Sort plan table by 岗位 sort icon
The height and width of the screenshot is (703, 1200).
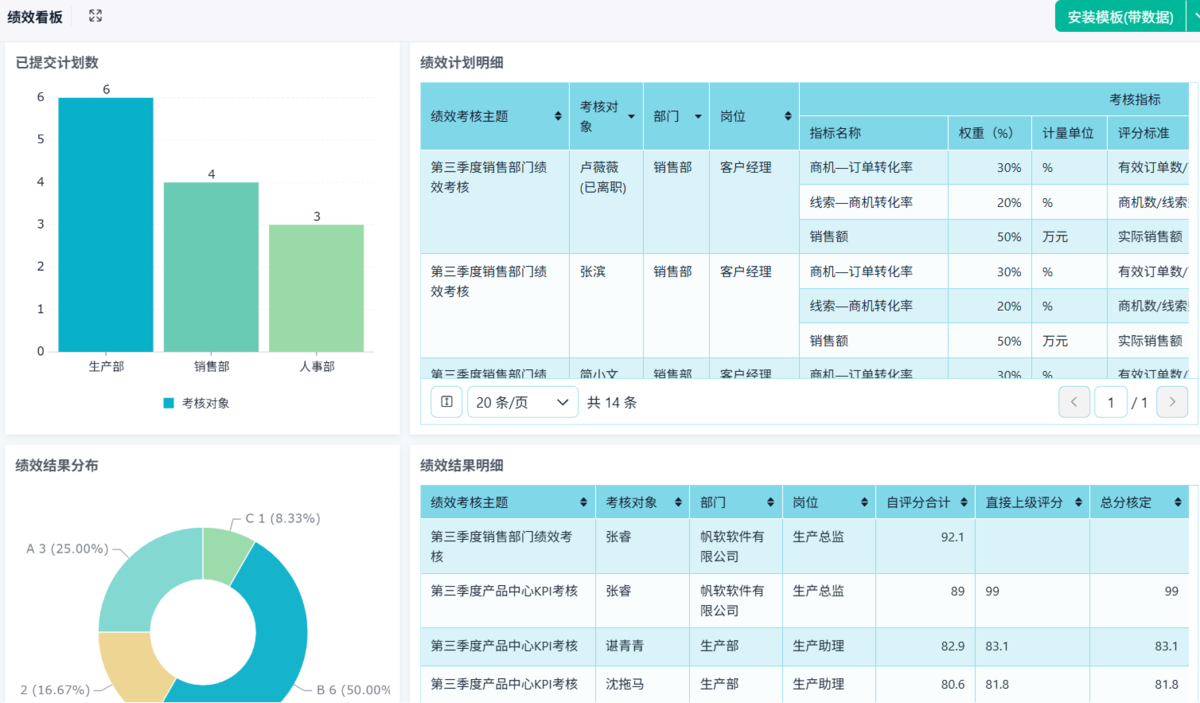point(788,117)
